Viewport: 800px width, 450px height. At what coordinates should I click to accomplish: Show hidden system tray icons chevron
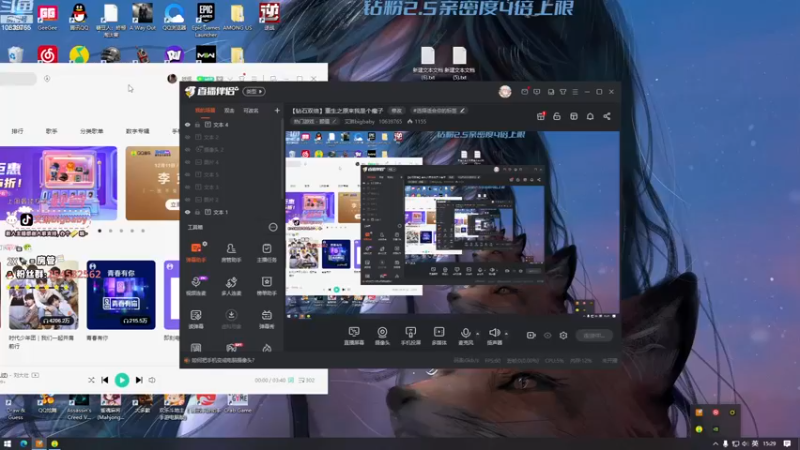pyautogui.click(x=715, y=444)
